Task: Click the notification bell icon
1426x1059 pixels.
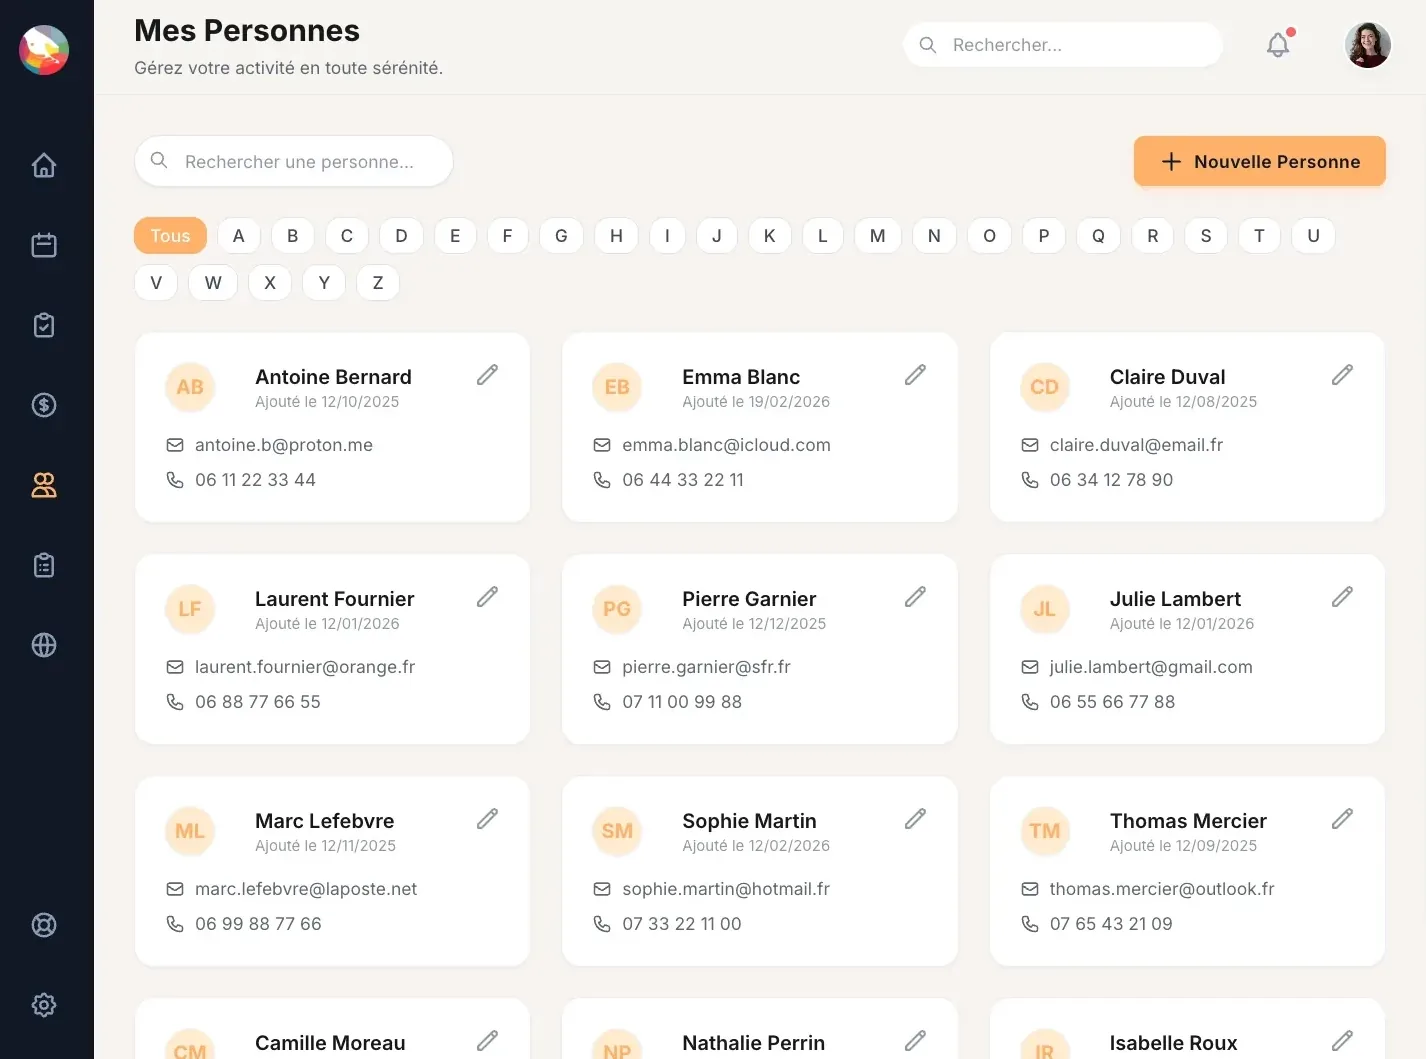Action: point(1277,44)
